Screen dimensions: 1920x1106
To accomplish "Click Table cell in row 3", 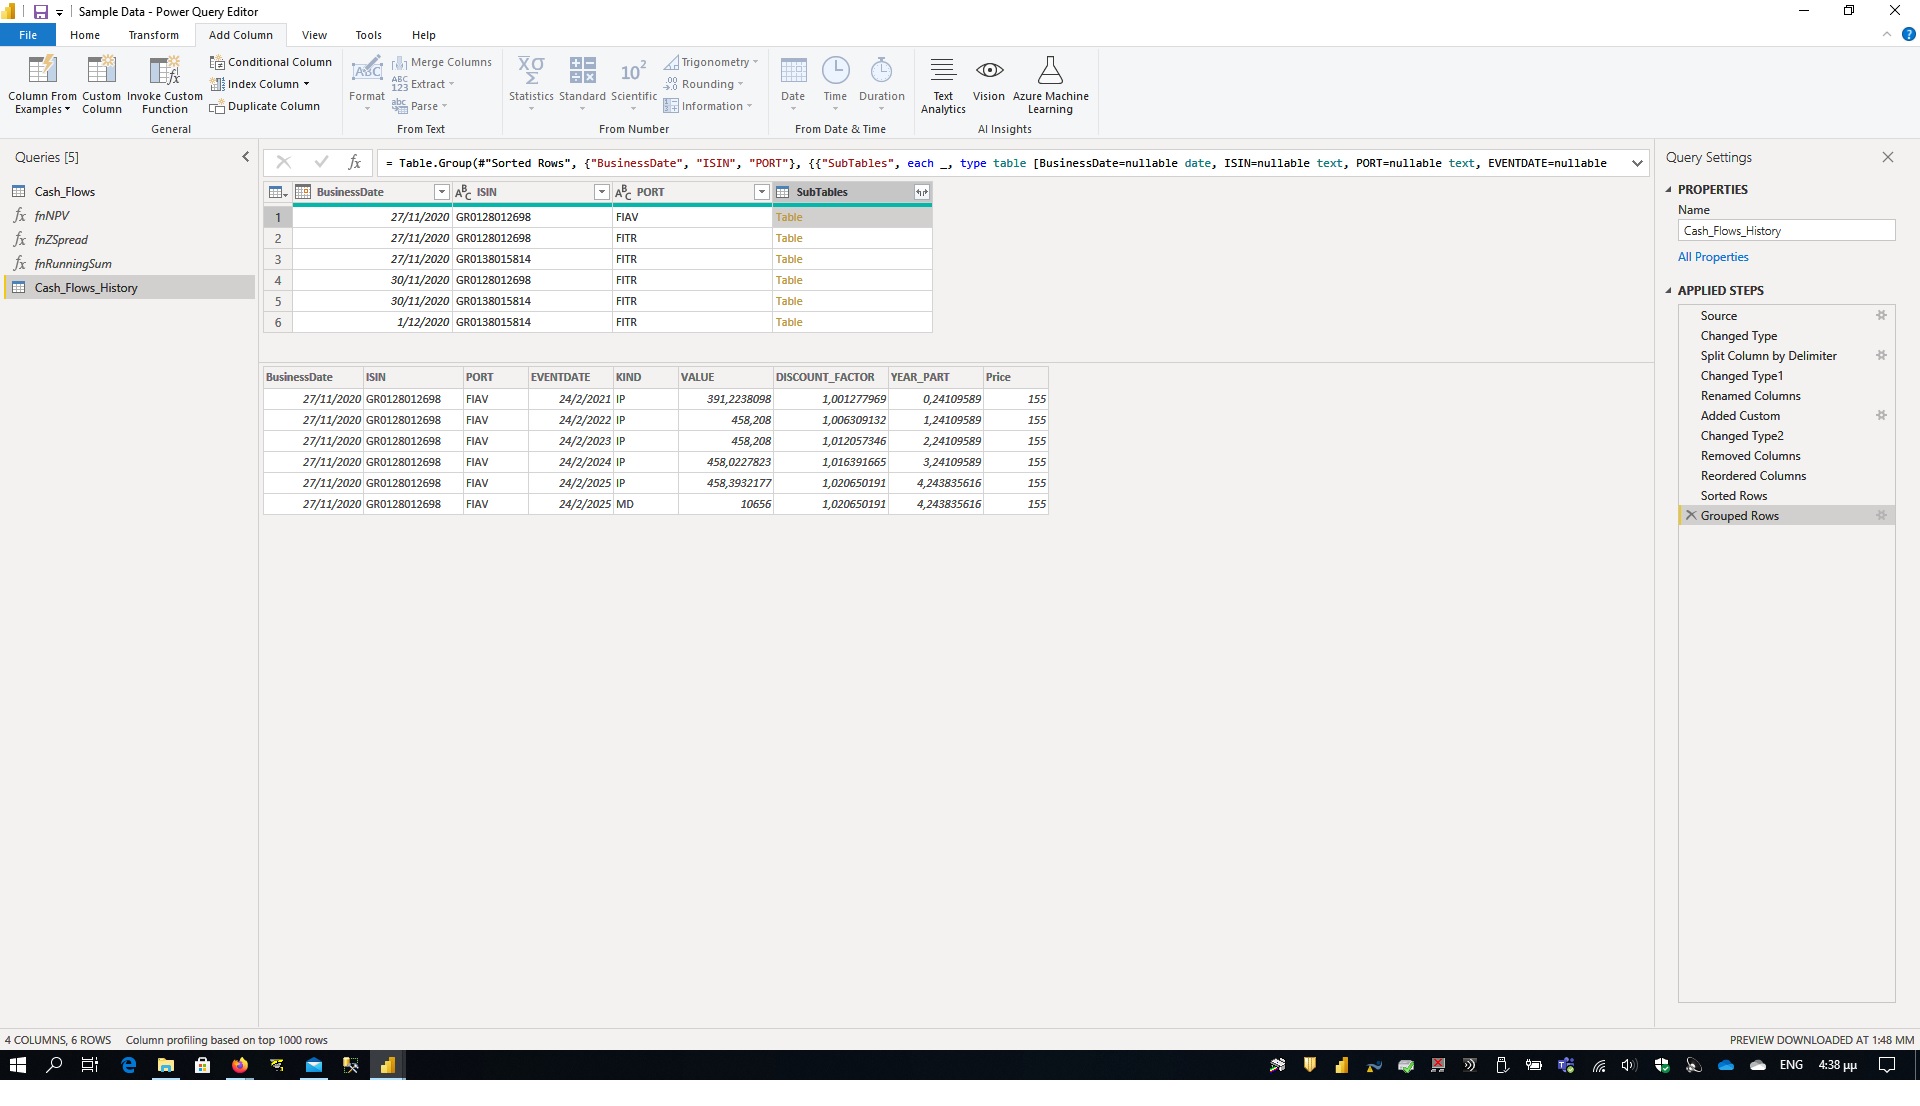I will click(852, 259).
